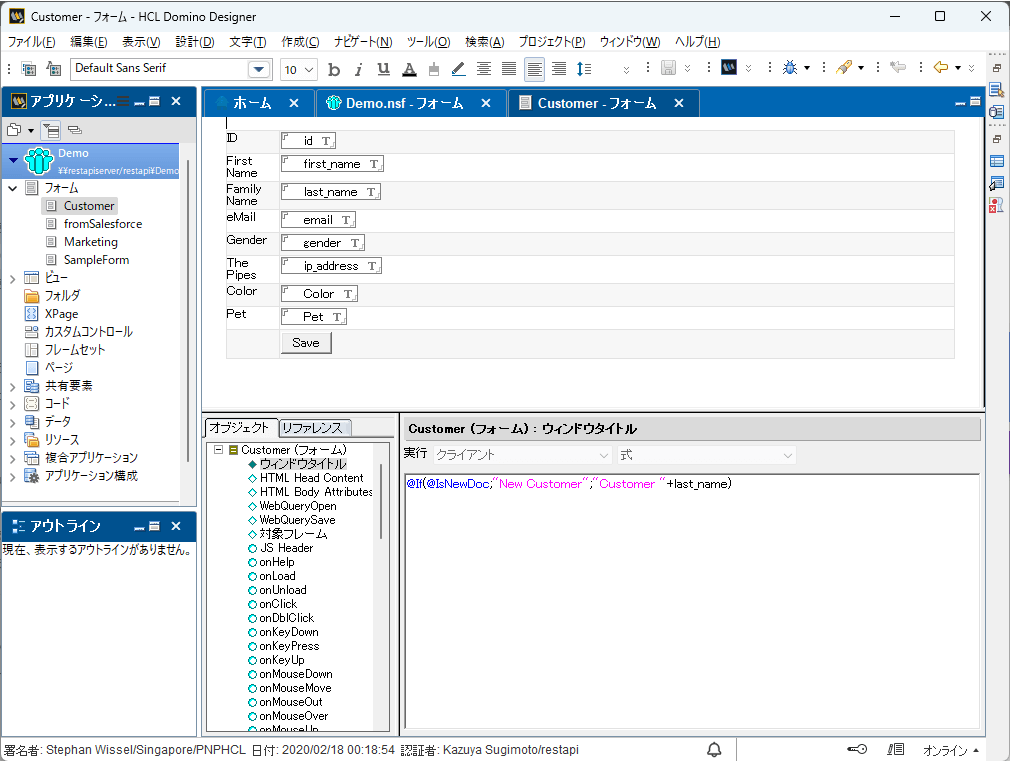This screenshot has width=1010, height=761.
Task: Expand the コード tree node
Action: [12, 405]
